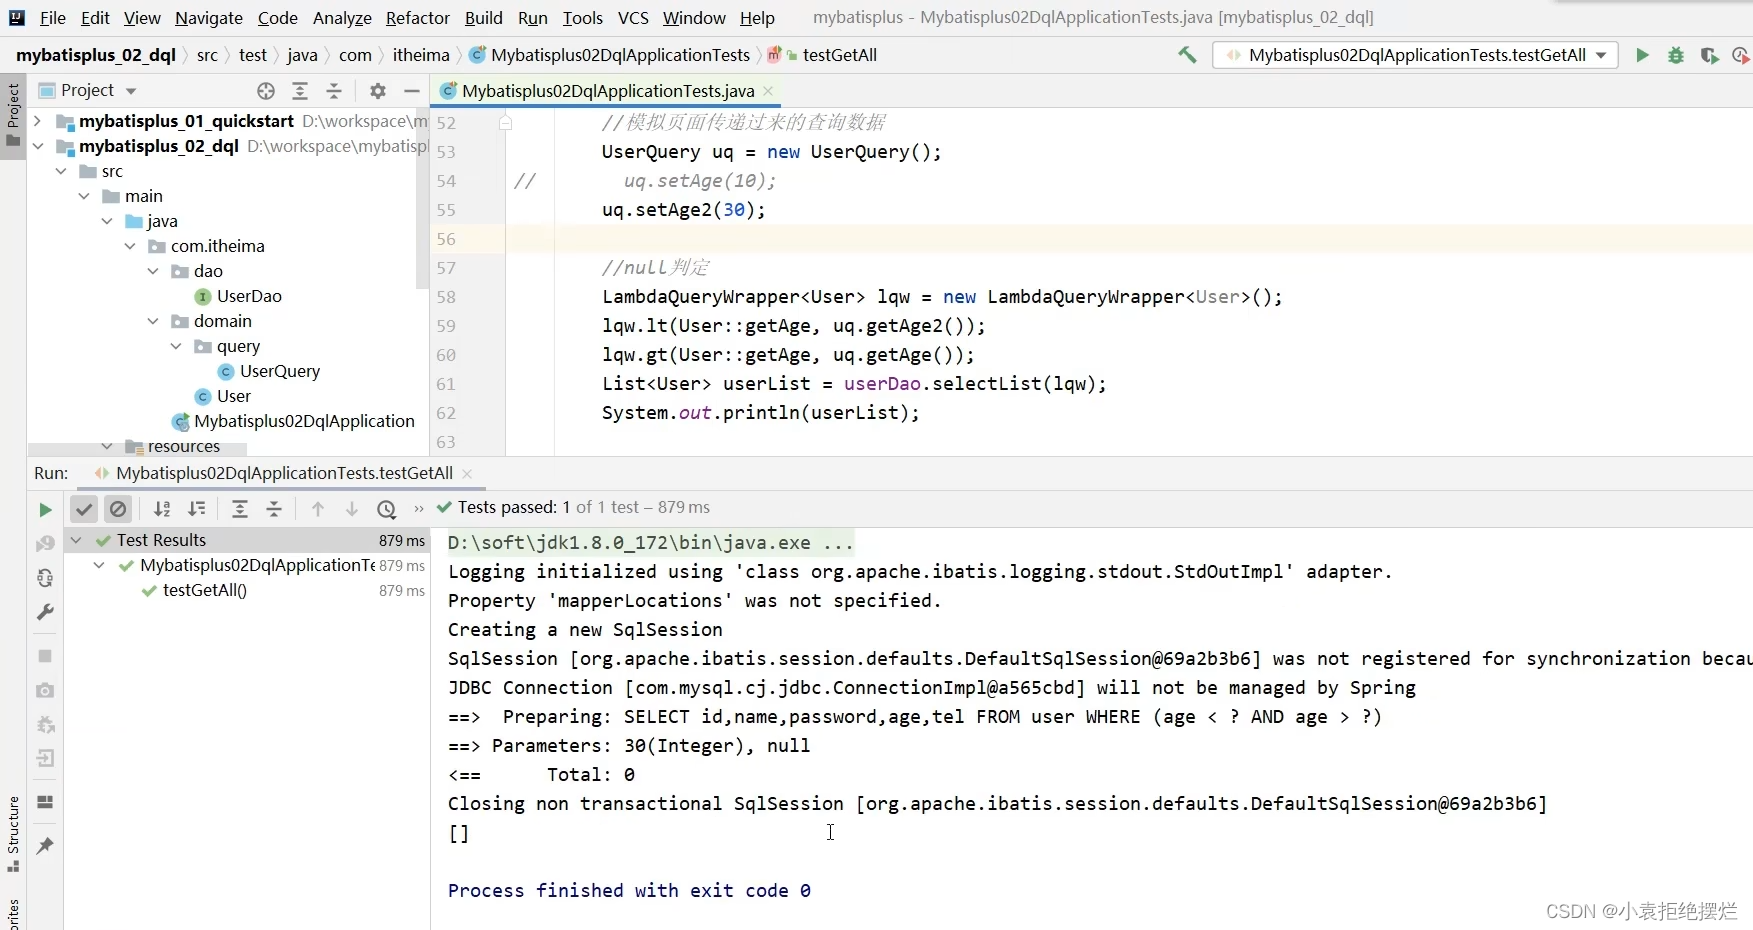Click the locate opened file target icon
The height and width of the screenshot is (930, 1753).
266,91
